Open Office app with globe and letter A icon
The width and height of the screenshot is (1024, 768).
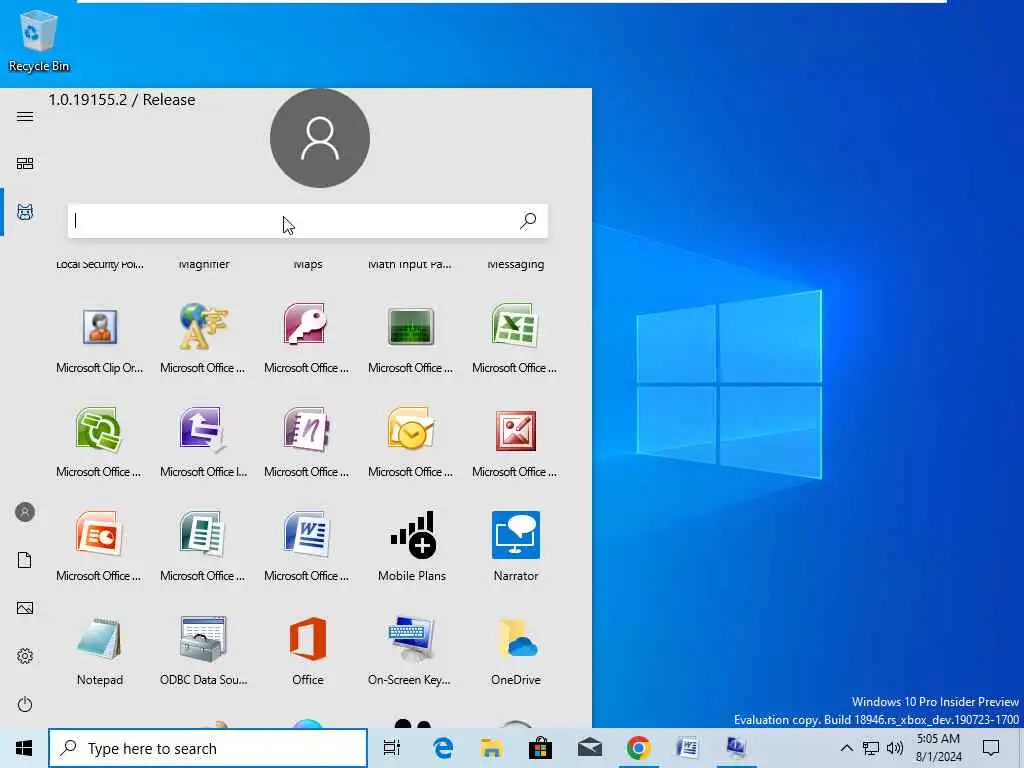[203, 339]
